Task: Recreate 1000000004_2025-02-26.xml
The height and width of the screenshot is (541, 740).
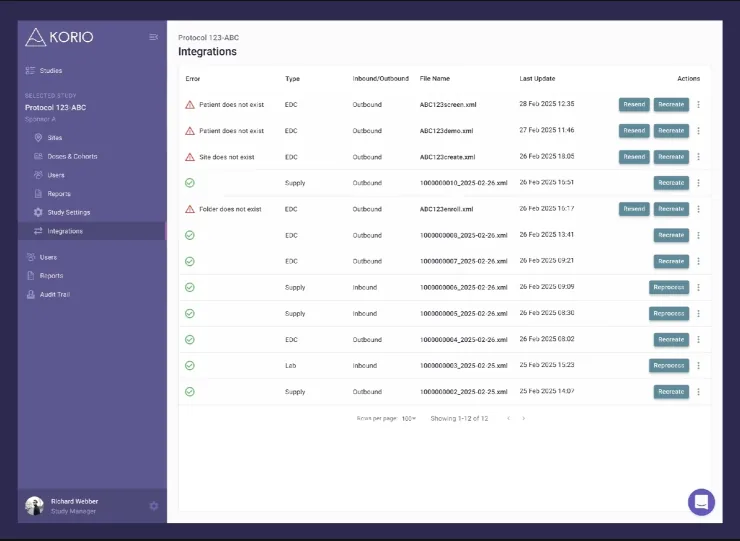Action: pyautogui.click(x=671, y=339)
